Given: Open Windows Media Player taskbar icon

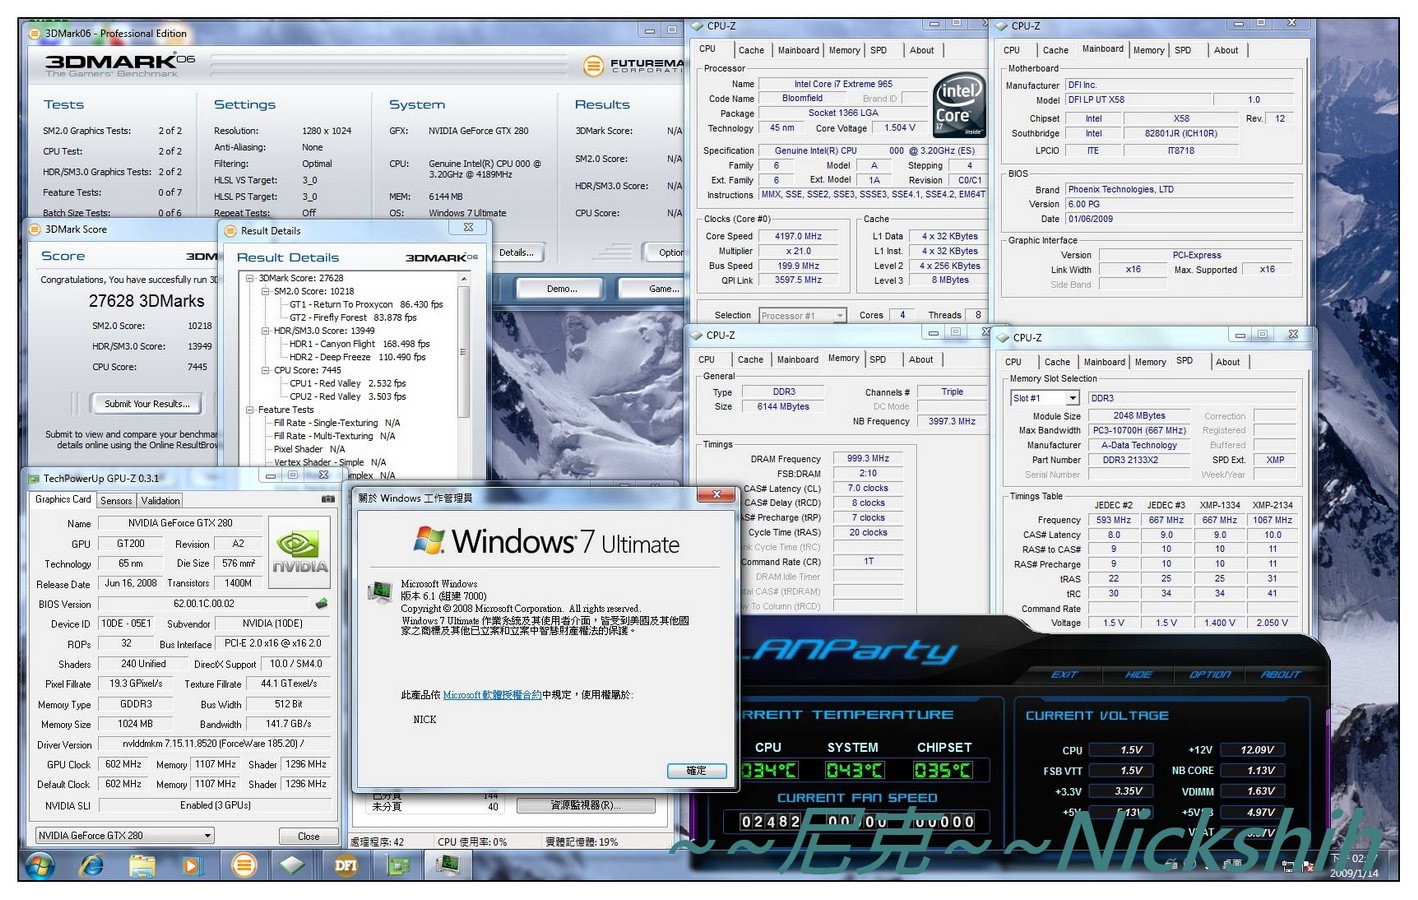Looking at the screenshot, I should (193, 865).
